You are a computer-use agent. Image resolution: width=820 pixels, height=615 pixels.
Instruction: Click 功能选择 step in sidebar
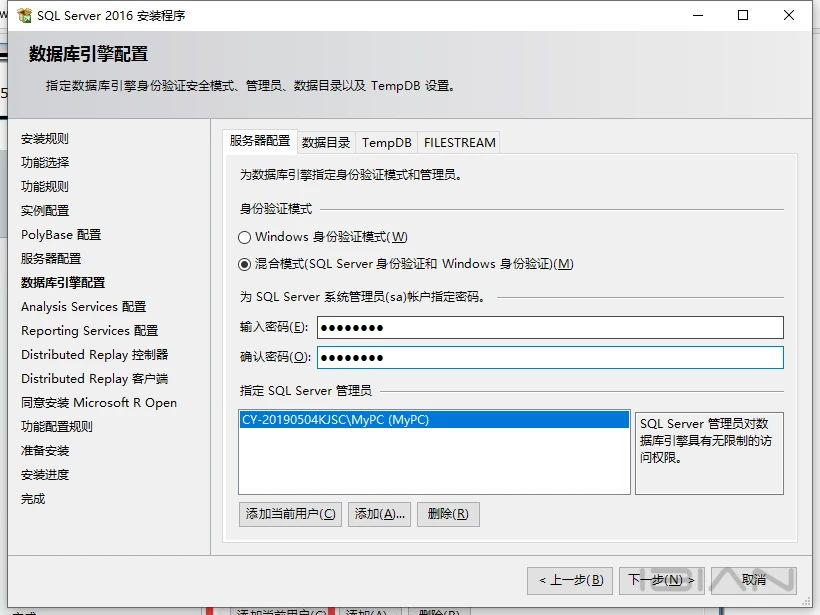click(x=45, y=163)
